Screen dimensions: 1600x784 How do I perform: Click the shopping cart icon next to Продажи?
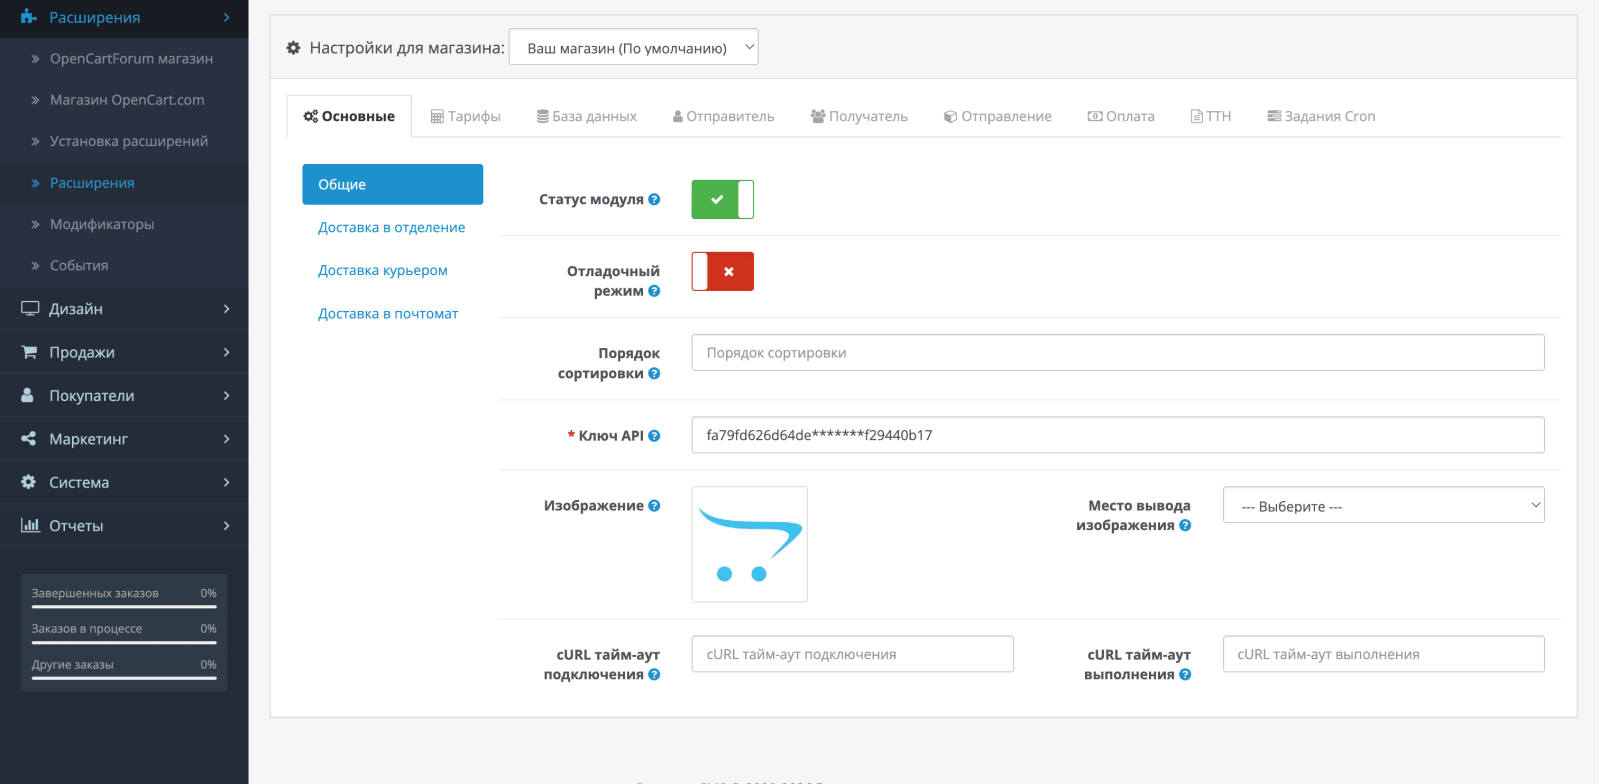point(29,352)
